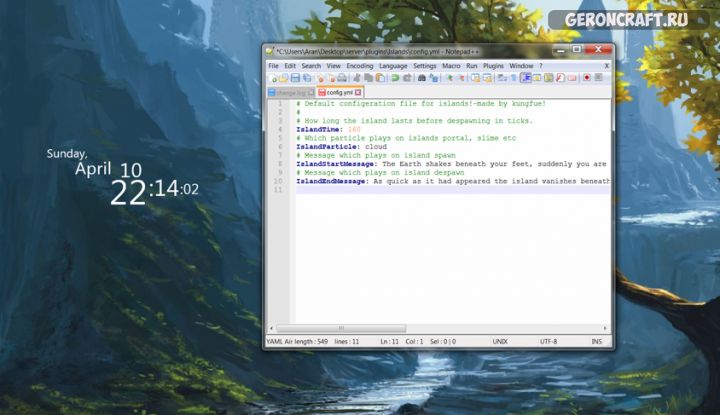Click the 'length : 549' status bar entry
This screenshot has width=720, height=415.
click(x=310, y=342)
